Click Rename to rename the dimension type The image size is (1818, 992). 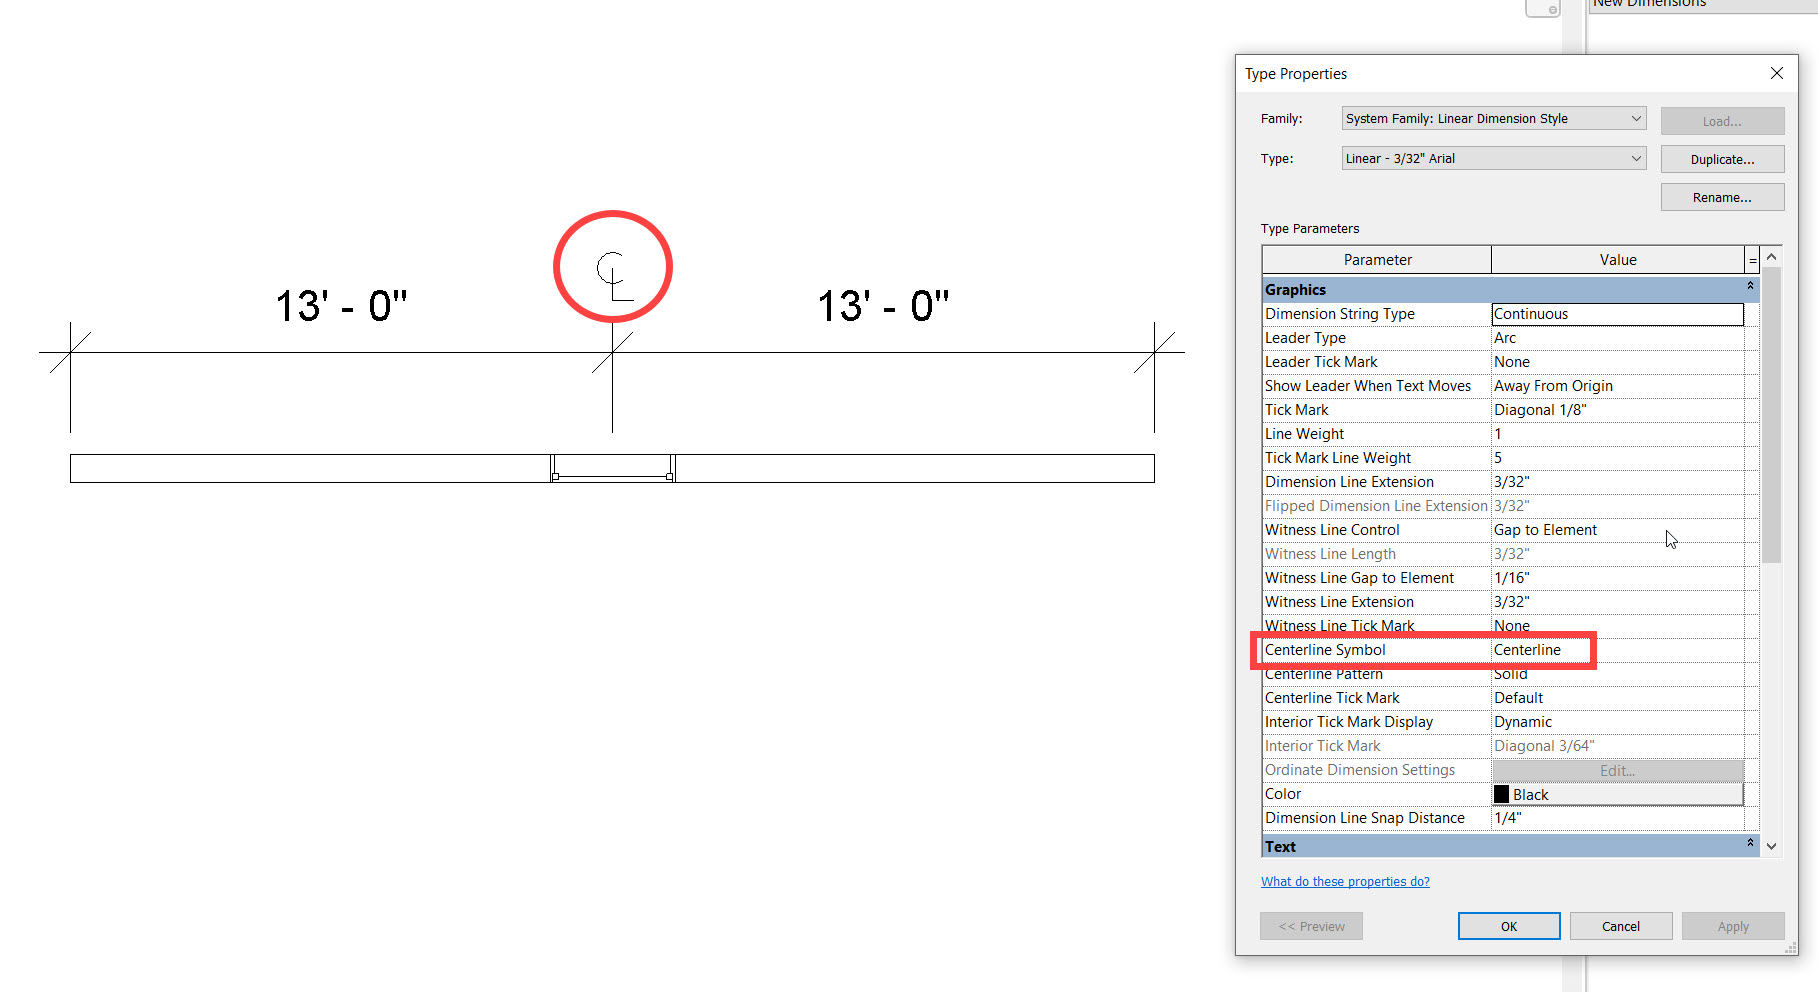(1721, 196)
